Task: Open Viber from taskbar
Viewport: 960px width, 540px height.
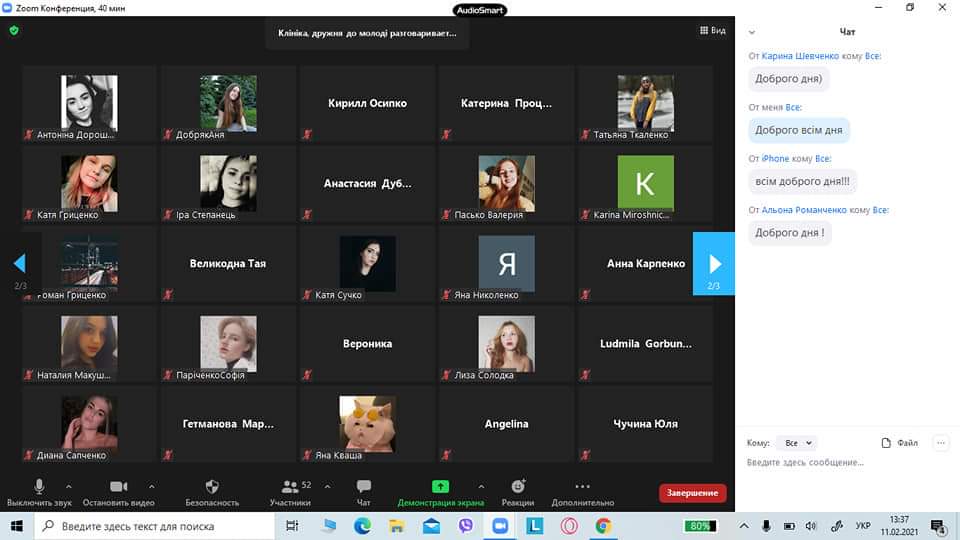Action: pyautogui.click(x=466, y=526)
